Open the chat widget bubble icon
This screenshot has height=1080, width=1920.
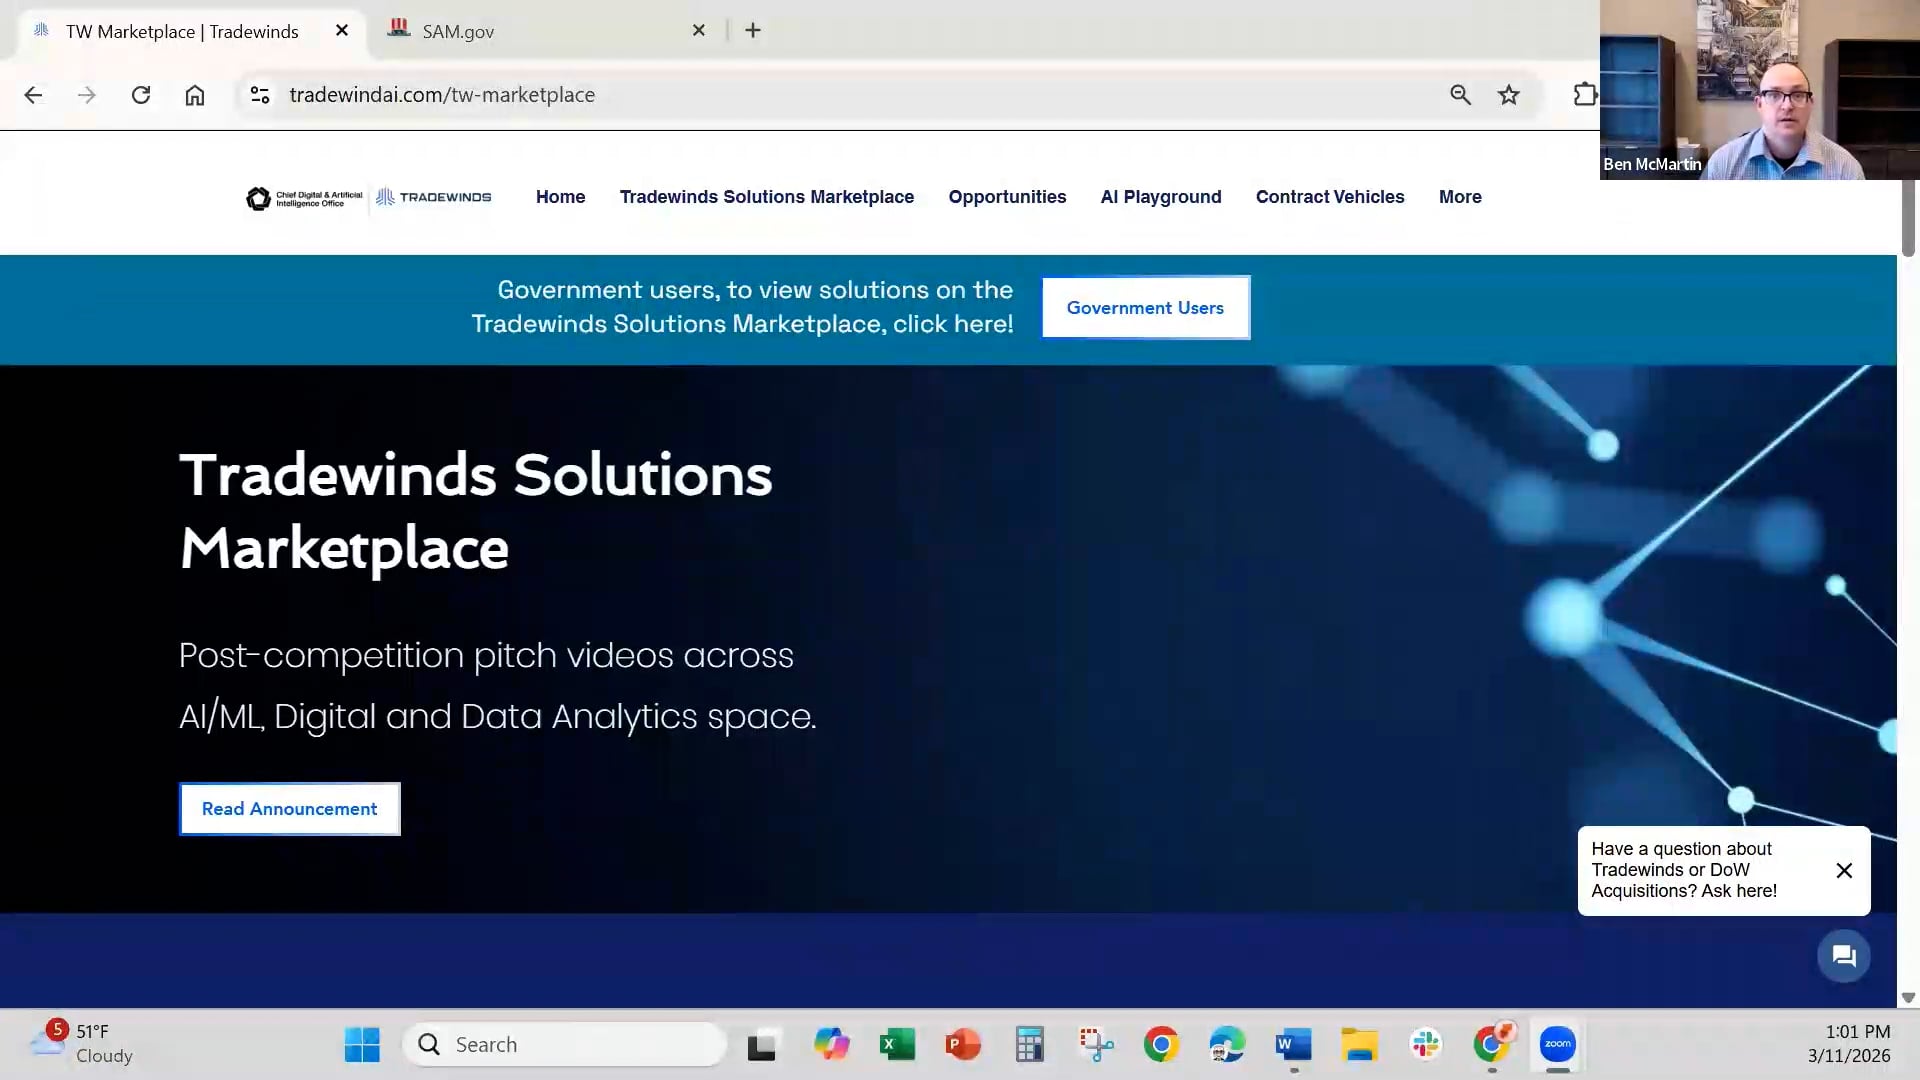click(x=1844, y=956)
